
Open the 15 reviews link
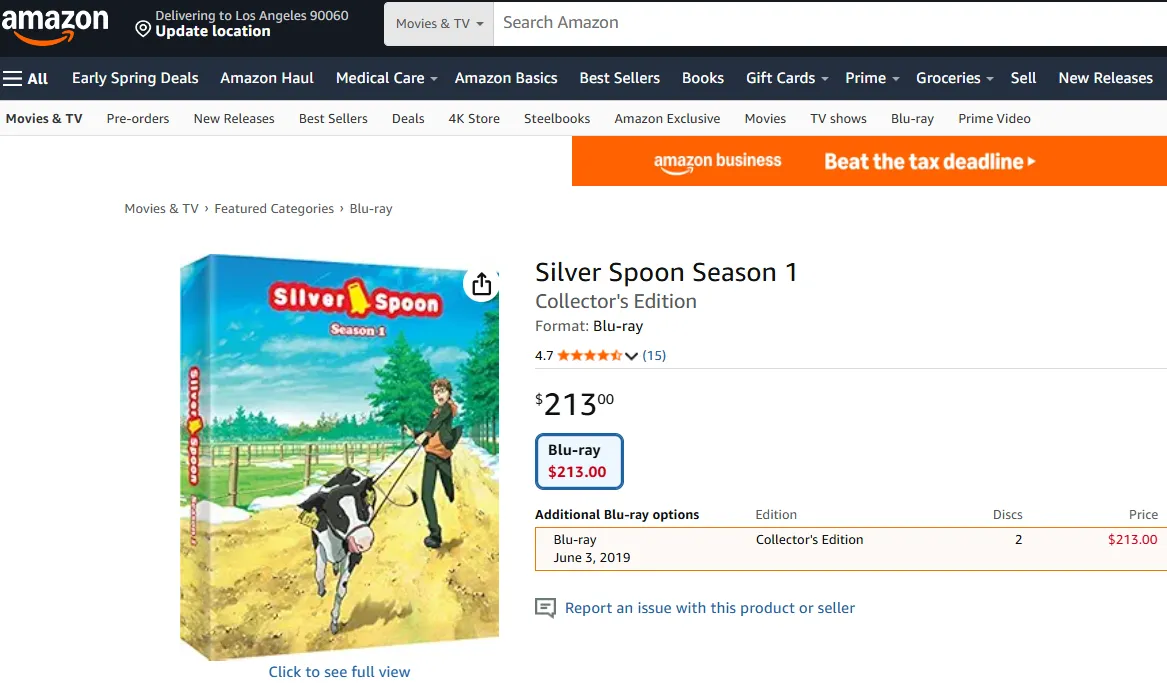654,355
